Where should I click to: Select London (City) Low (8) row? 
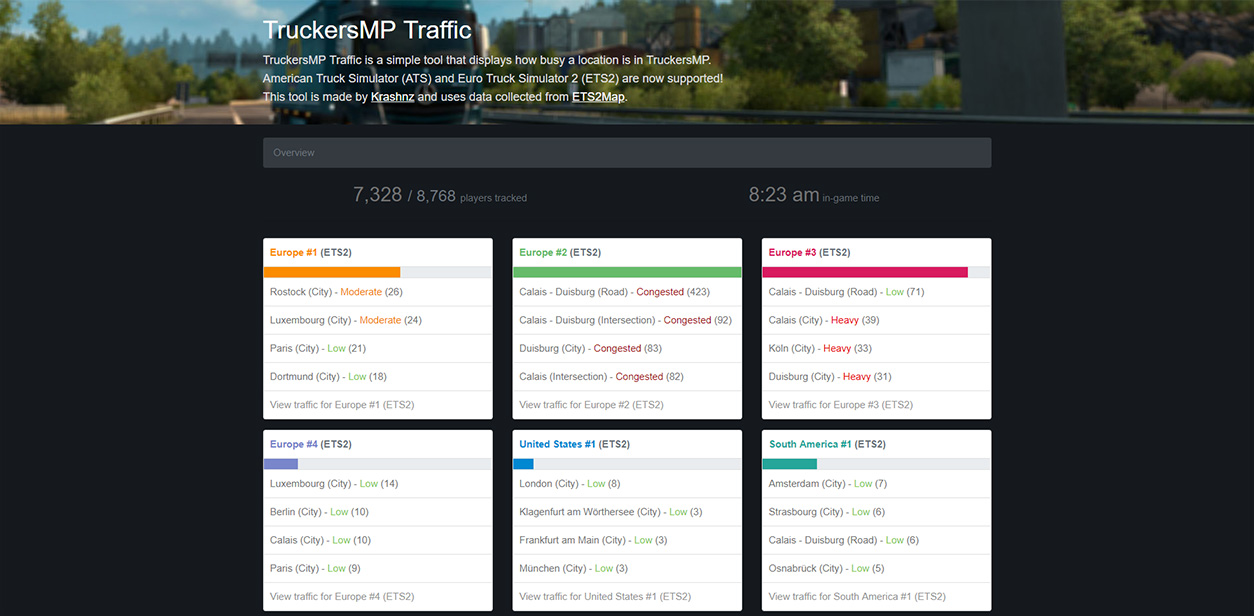click(x=627, y=483)
